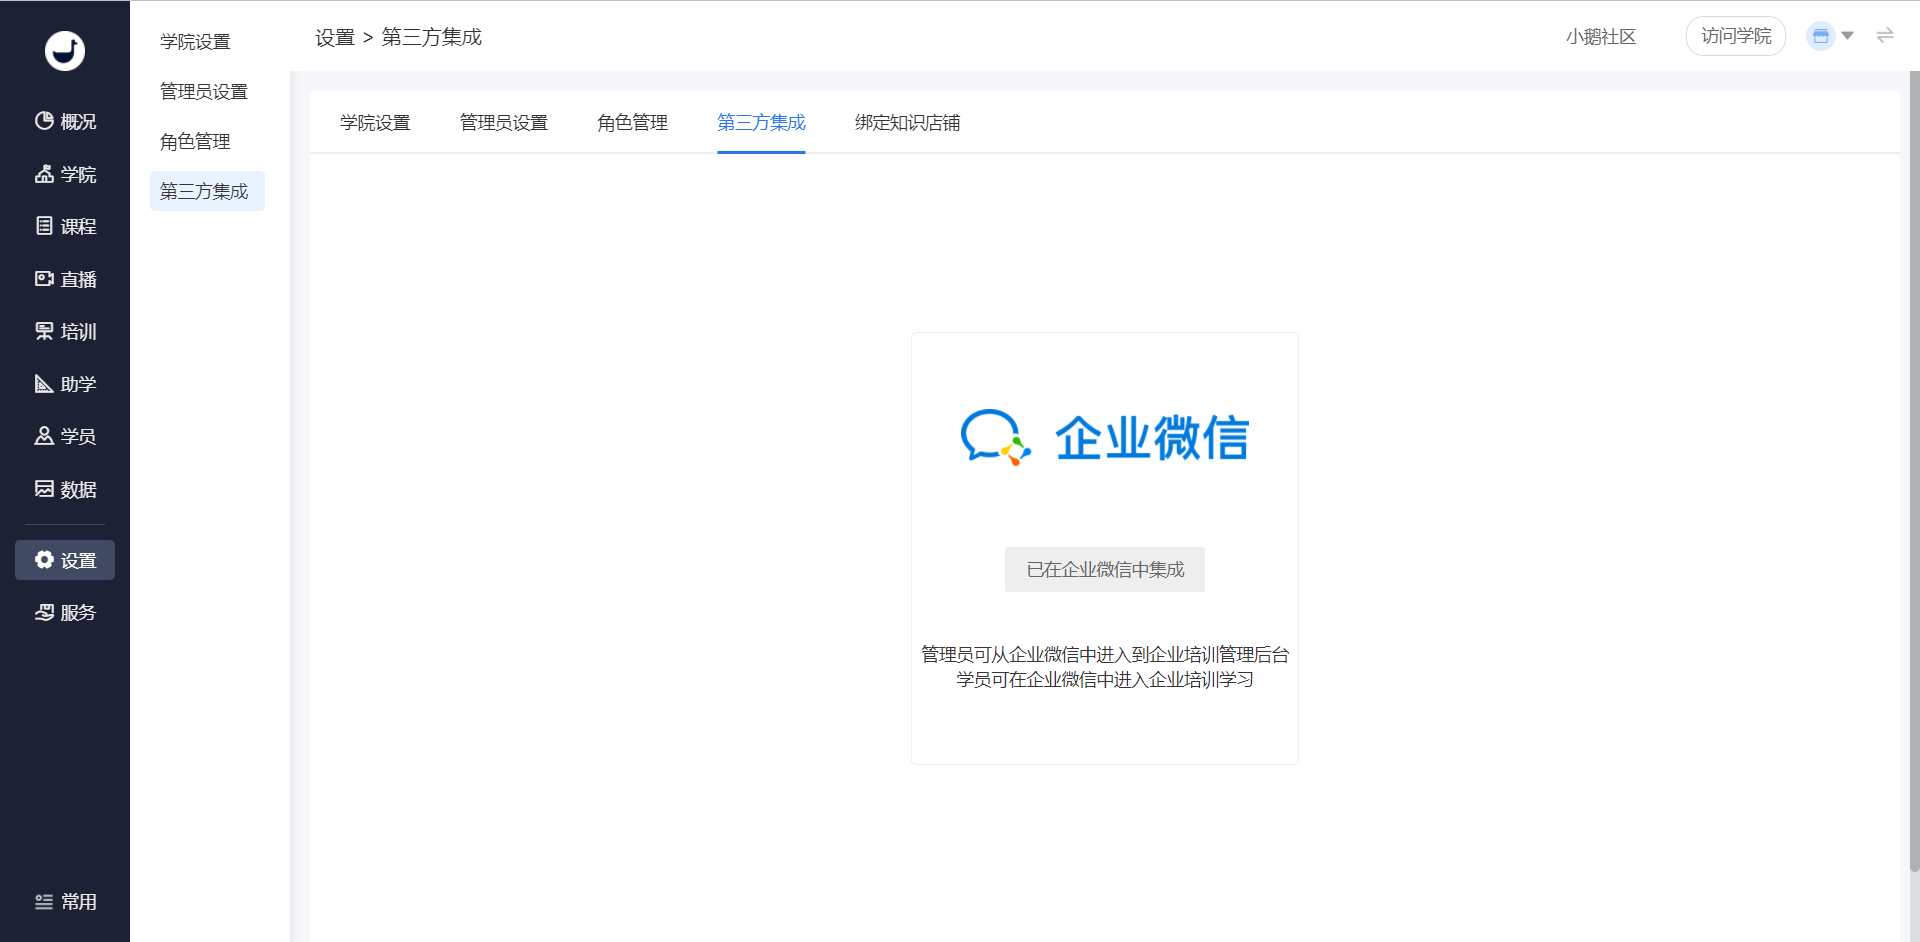Viewport: 1920px width, 942px height.
Task: Click the 访问学院 button
Action: tap(1736, 36)
